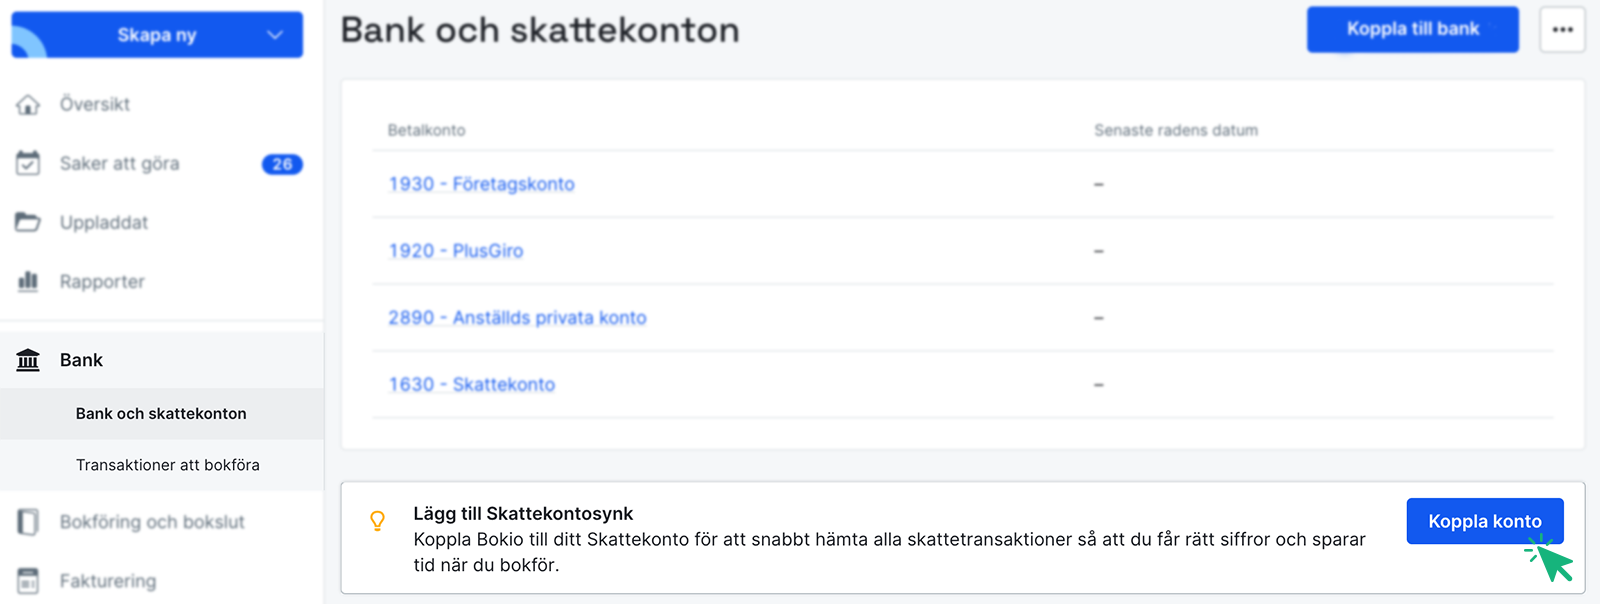This screenshot has width=1600, height=604.
Task: Select the Bank building icon
Action: pyautogui.click(x=28, y=359)
